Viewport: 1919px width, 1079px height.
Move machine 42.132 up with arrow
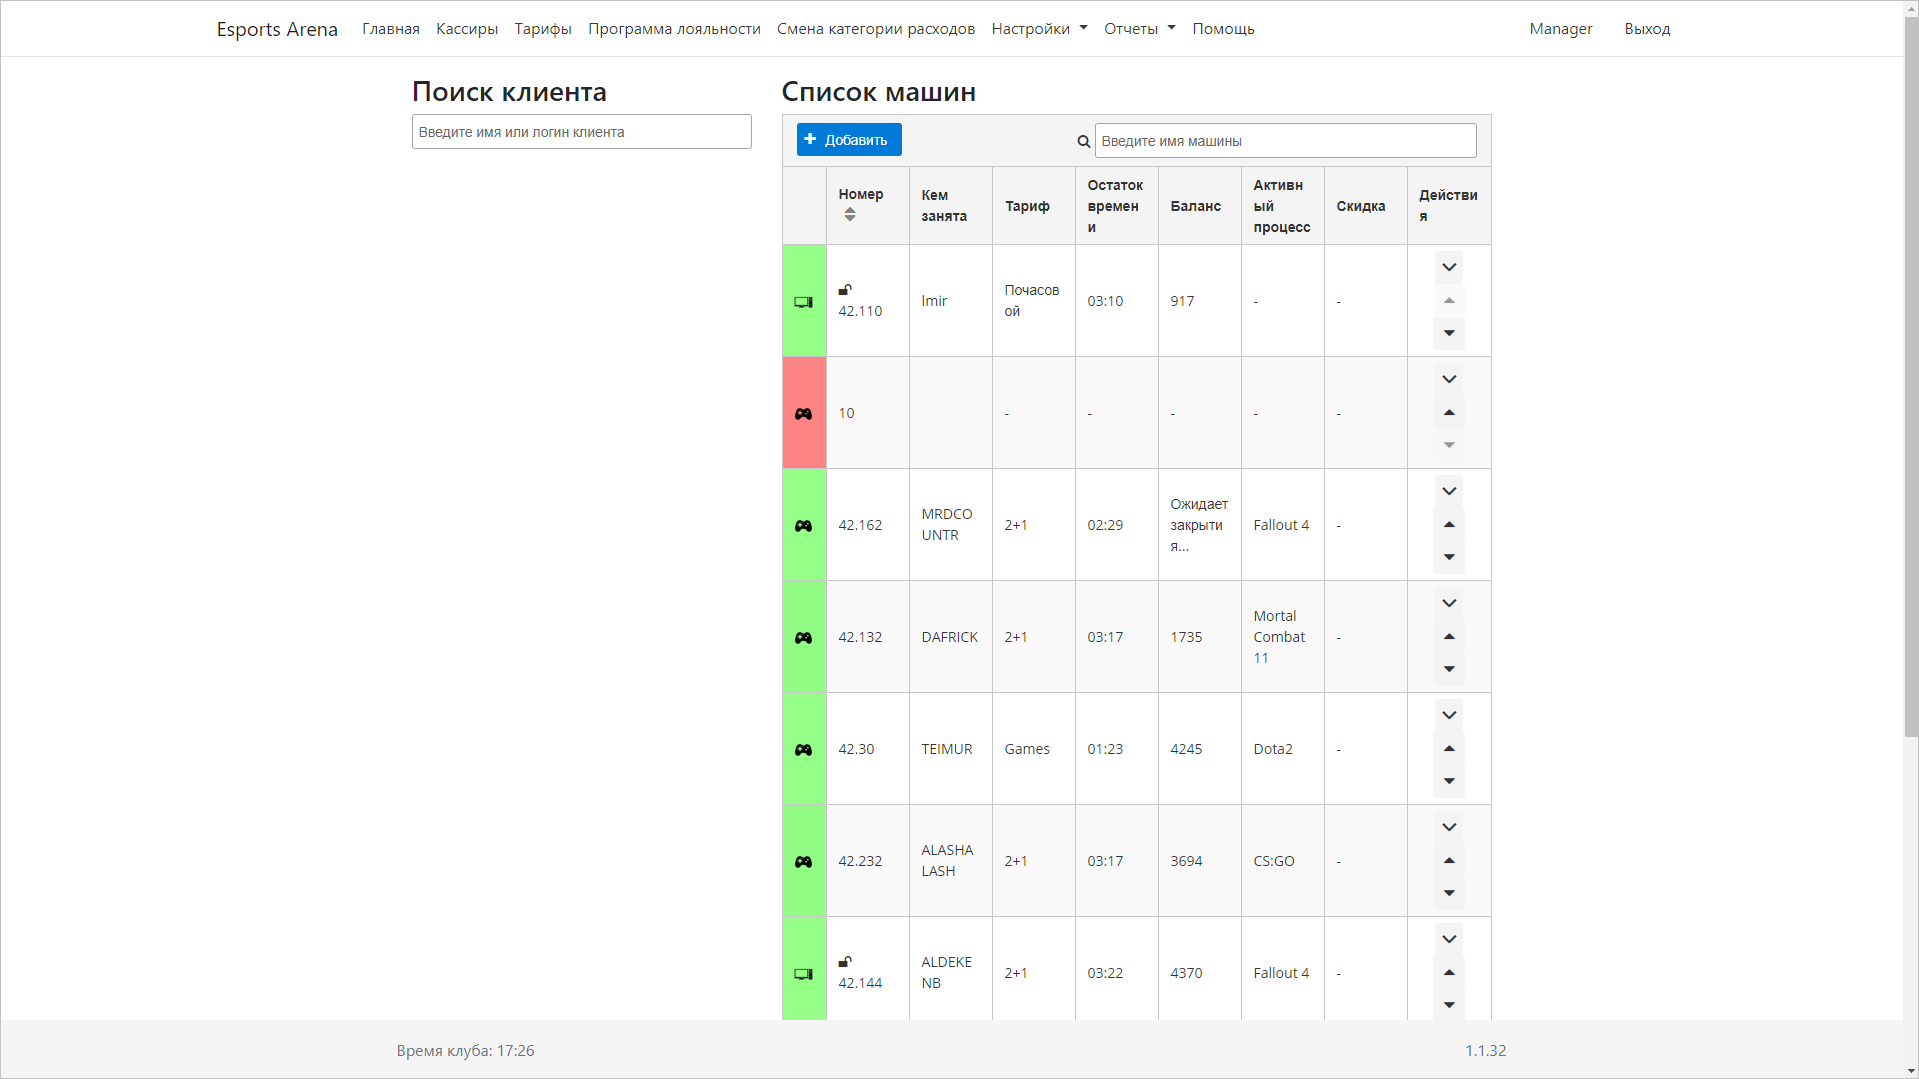pyautogui.click(x=1449, y=637)
